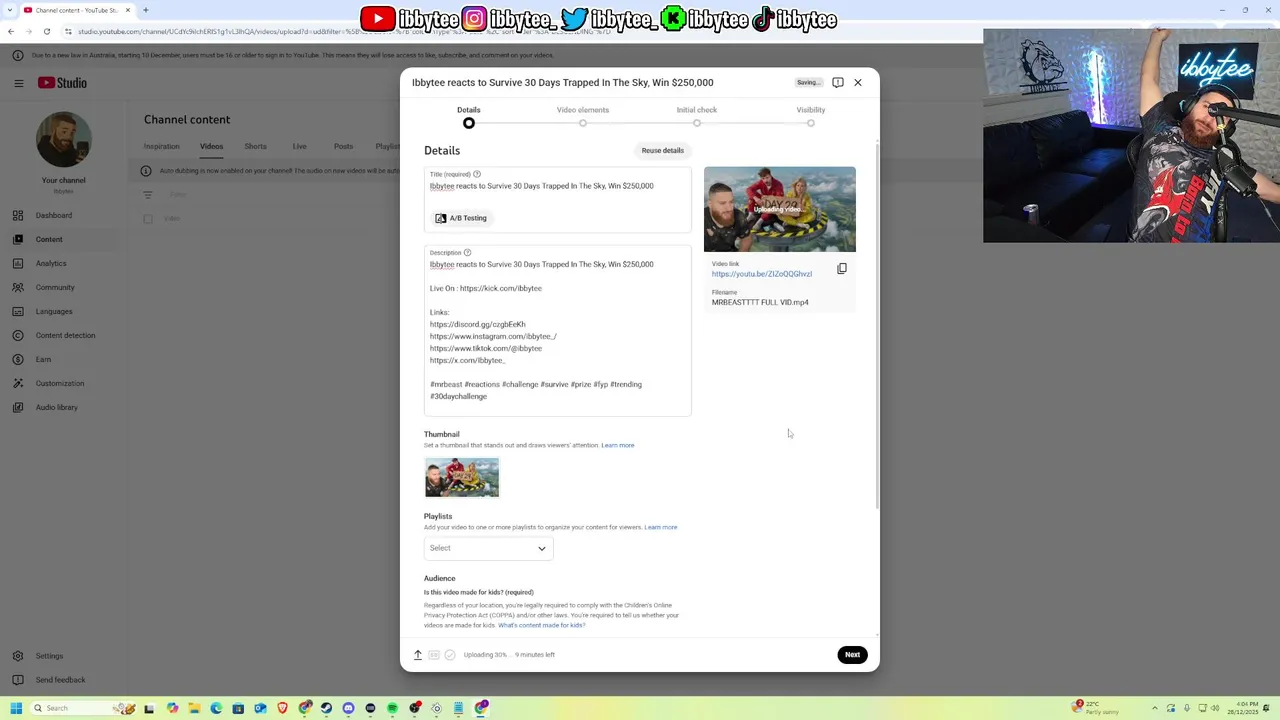Click the 'MRBEASTTTT FULL VID.mp4' filename text
The image size is (1280, 720).
coord(760,302)
